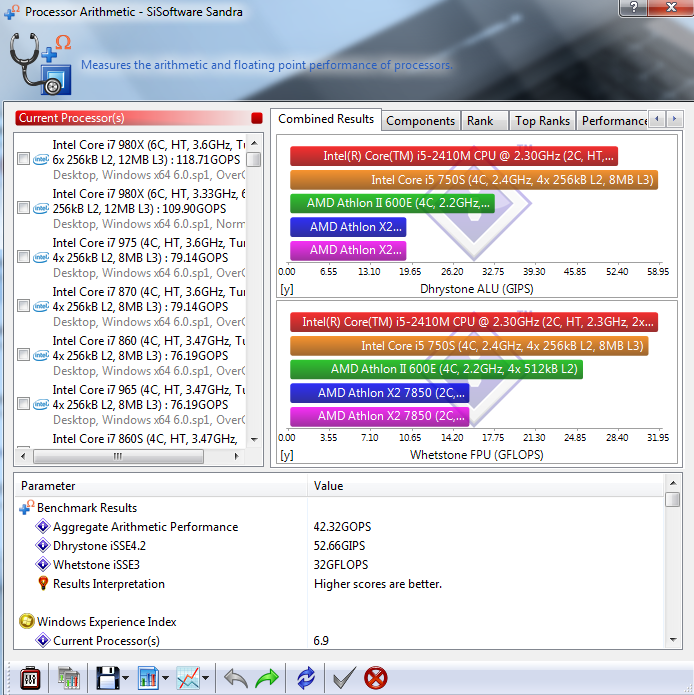Click the 52.66GIPS value
This screenshot has width=694, height=695.
point(339,546)
